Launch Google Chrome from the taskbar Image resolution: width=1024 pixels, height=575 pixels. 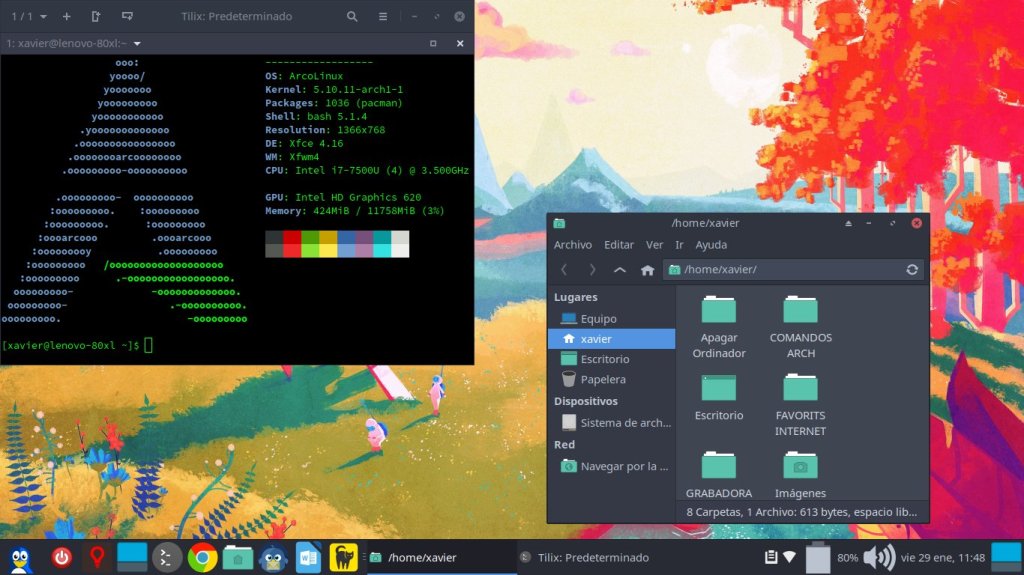tap(202, 557)
